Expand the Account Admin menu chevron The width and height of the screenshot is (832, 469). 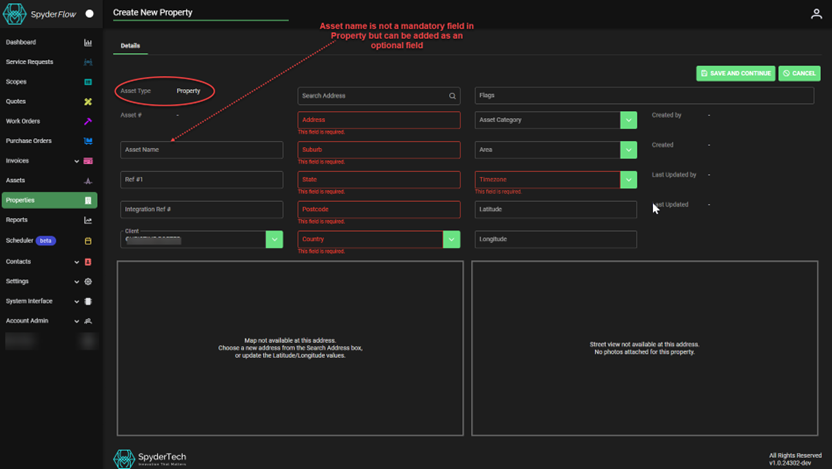pyautogui.click(x=76, y=321)
